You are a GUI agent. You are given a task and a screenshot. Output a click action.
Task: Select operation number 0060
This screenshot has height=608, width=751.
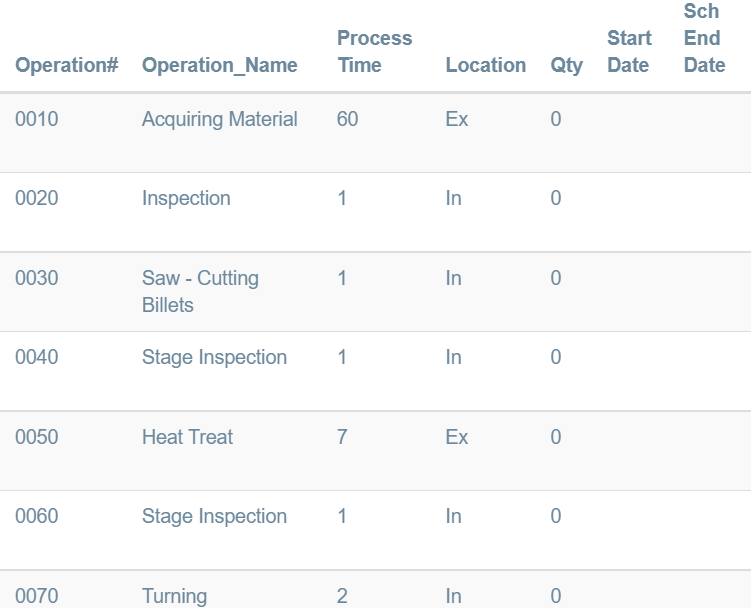(37, 516)
